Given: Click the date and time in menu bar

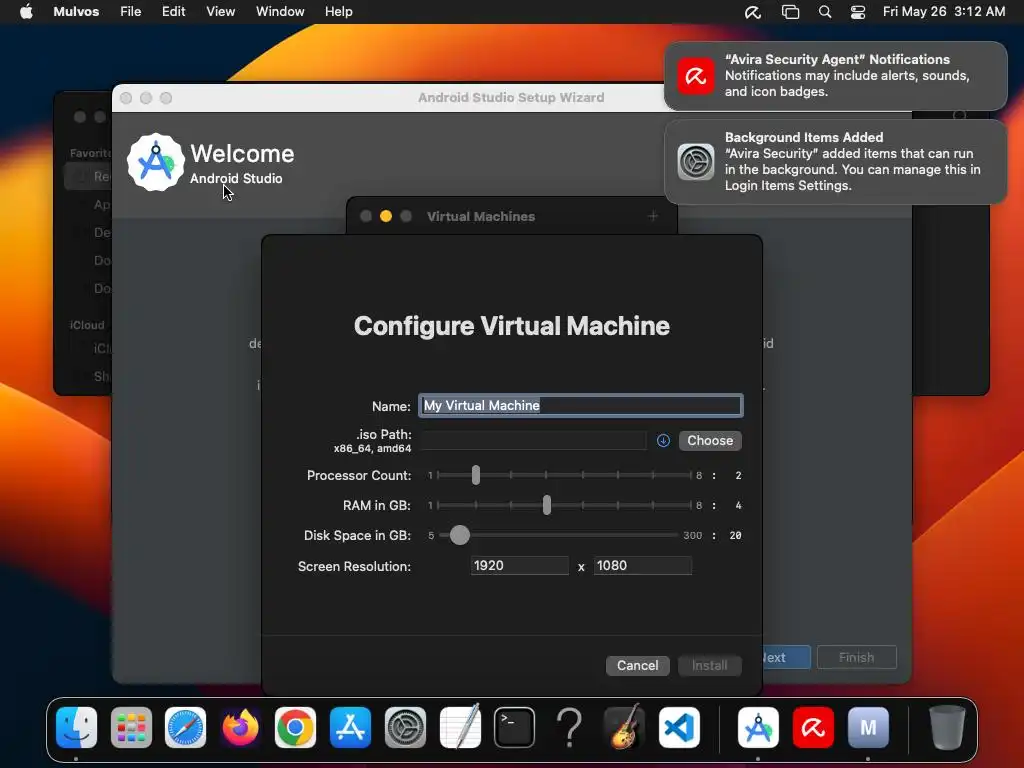Looking at the screenshot, I should pyautogui.click(x=944, y=12).
